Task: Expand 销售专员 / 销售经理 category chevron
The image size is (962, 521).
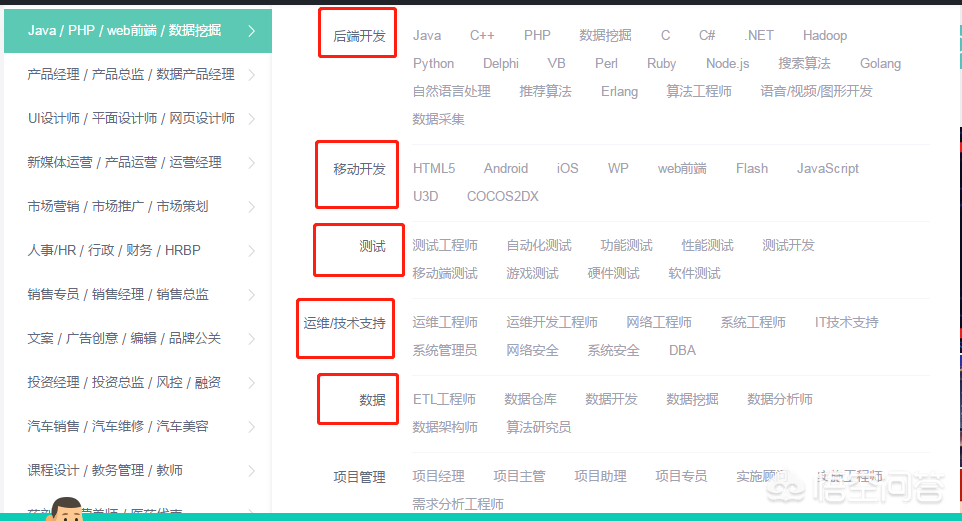Action: (252, 295)
